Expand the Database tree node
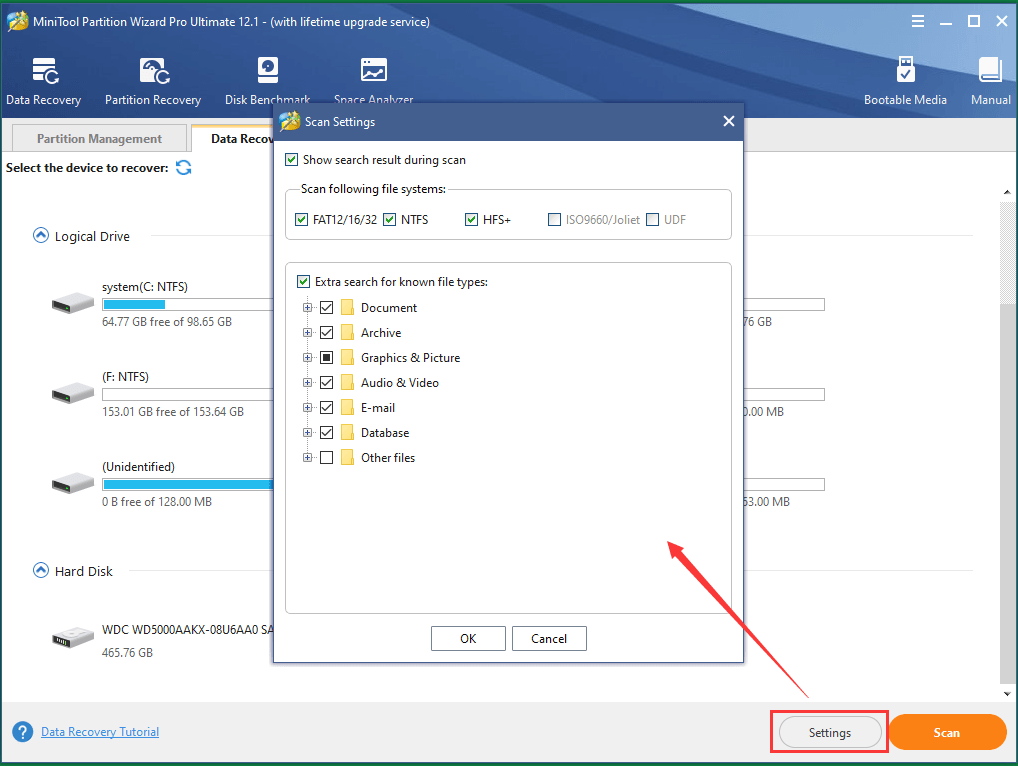Viewport: 1018px width, 766px height. tap(307, 432)
